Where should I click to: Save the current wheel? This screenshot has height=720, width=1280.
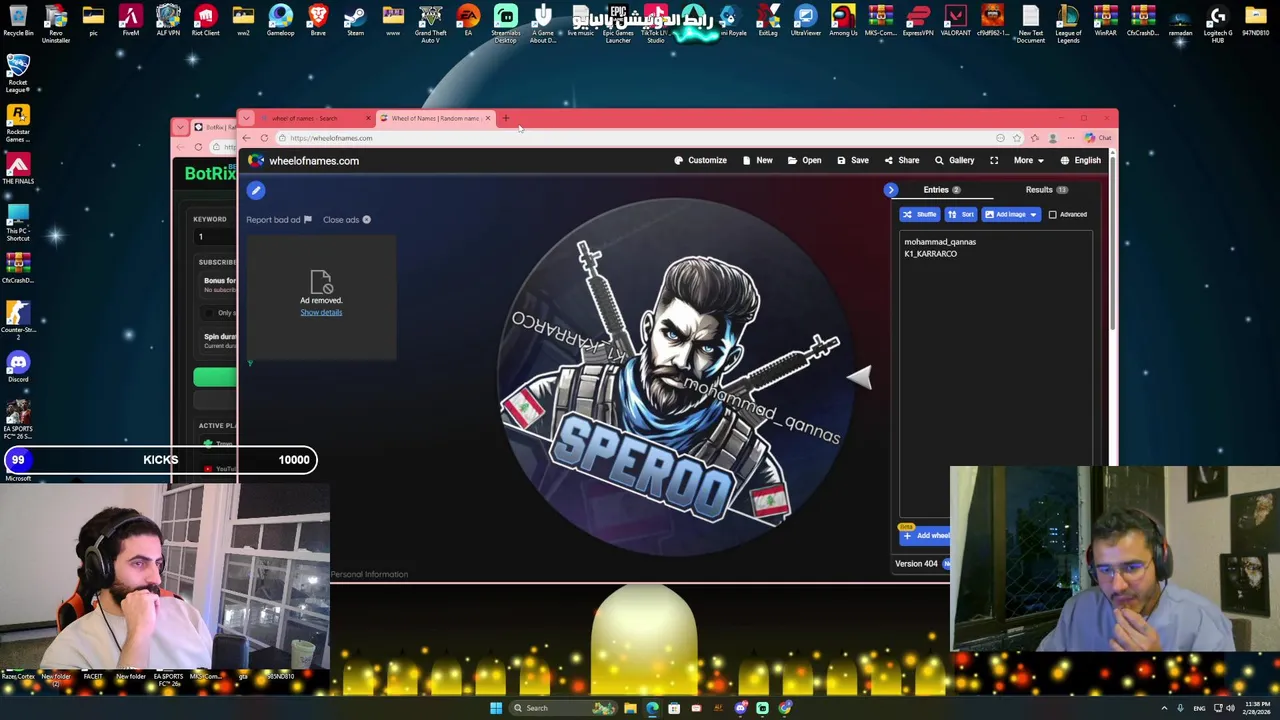click(x=853, y=160)
